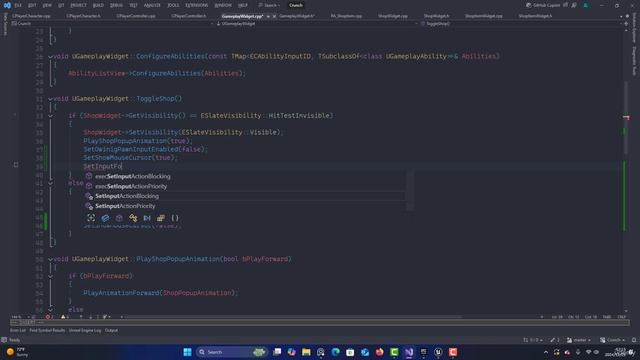Click the TABS indentation indicator

(607, 317)
